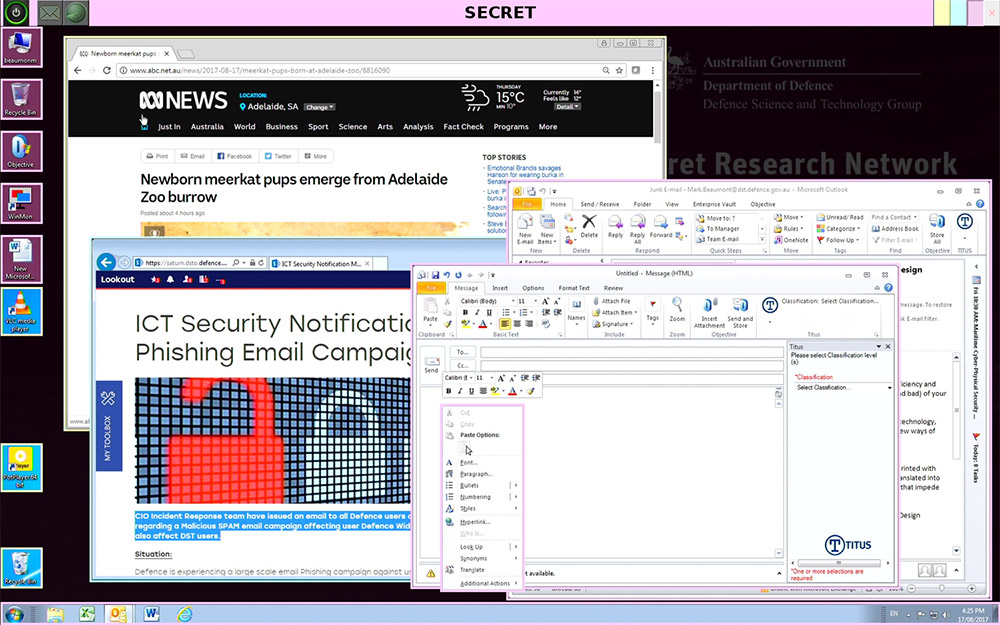Click Undo arrow in message quick access toolbar
This screenshot has width=1000, height=625.
pyautogui.click(x=446, y=275)
